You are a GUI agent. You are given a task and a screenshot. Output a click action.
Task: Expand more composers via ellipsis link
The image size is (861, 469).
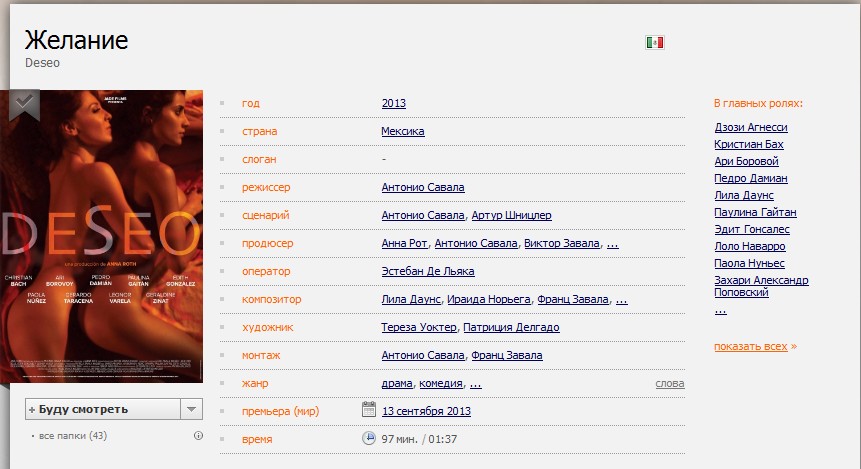[622, 300]
